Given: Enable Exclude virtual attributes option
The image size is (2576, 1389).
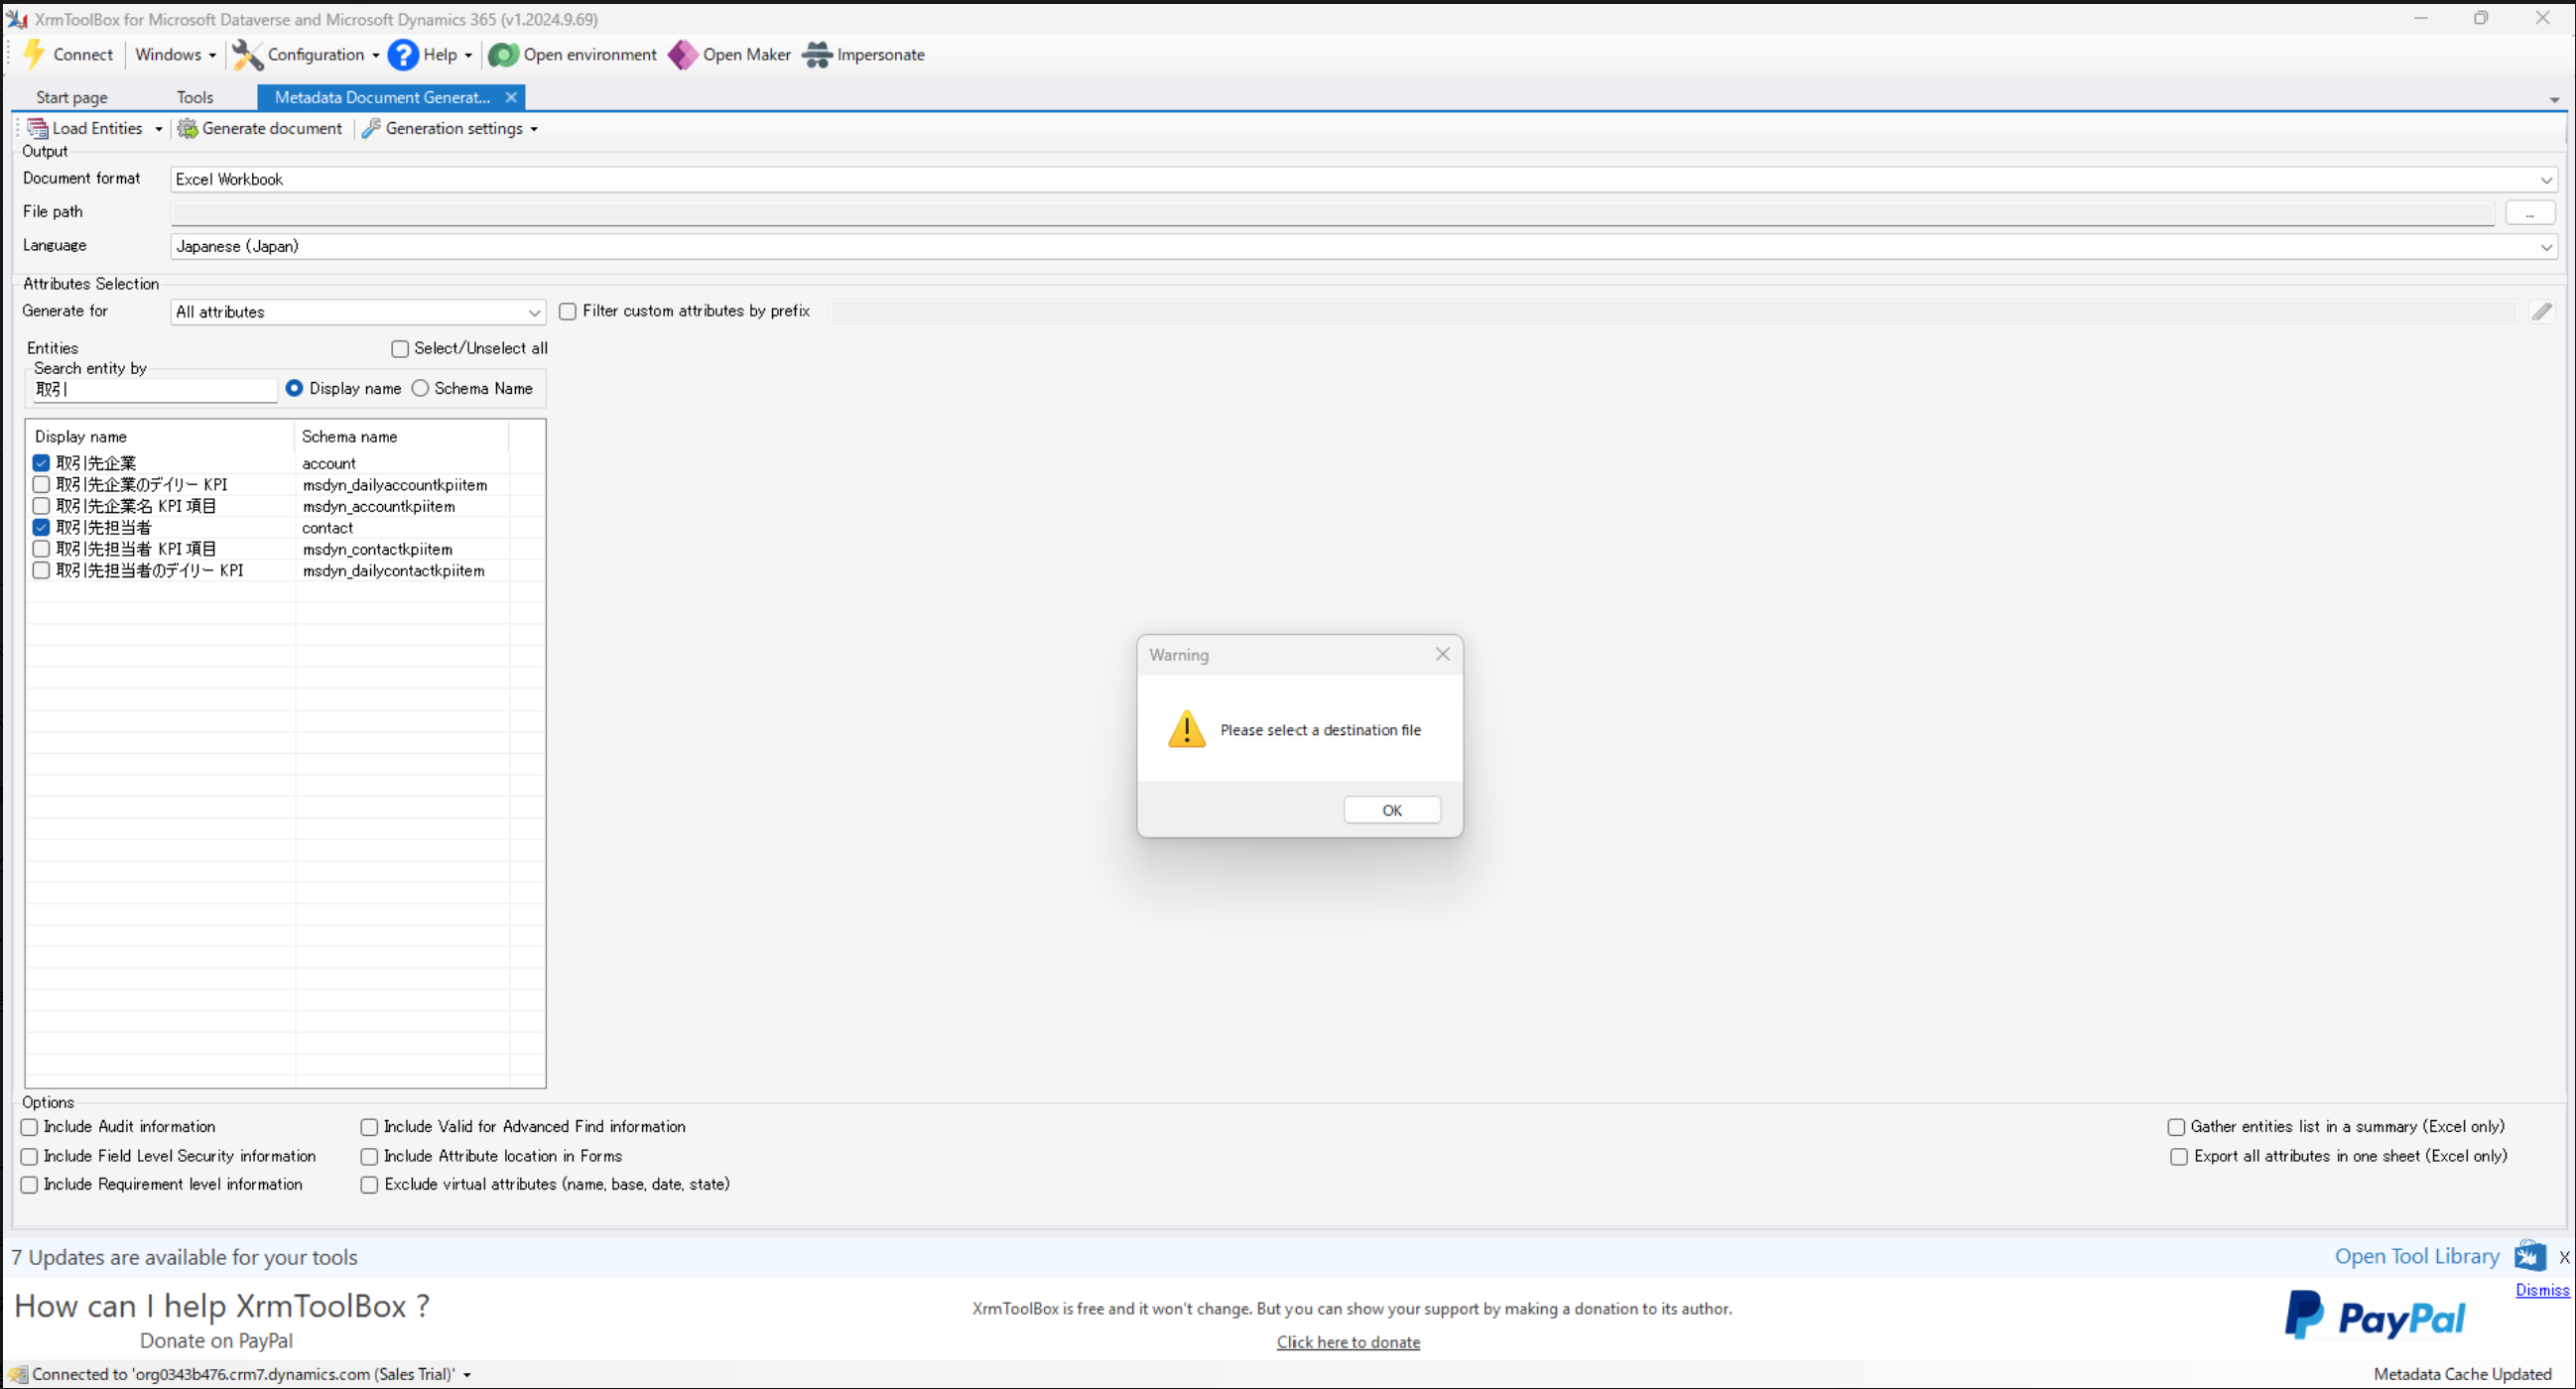Looking at the screenshot, I should point(369,1184).
